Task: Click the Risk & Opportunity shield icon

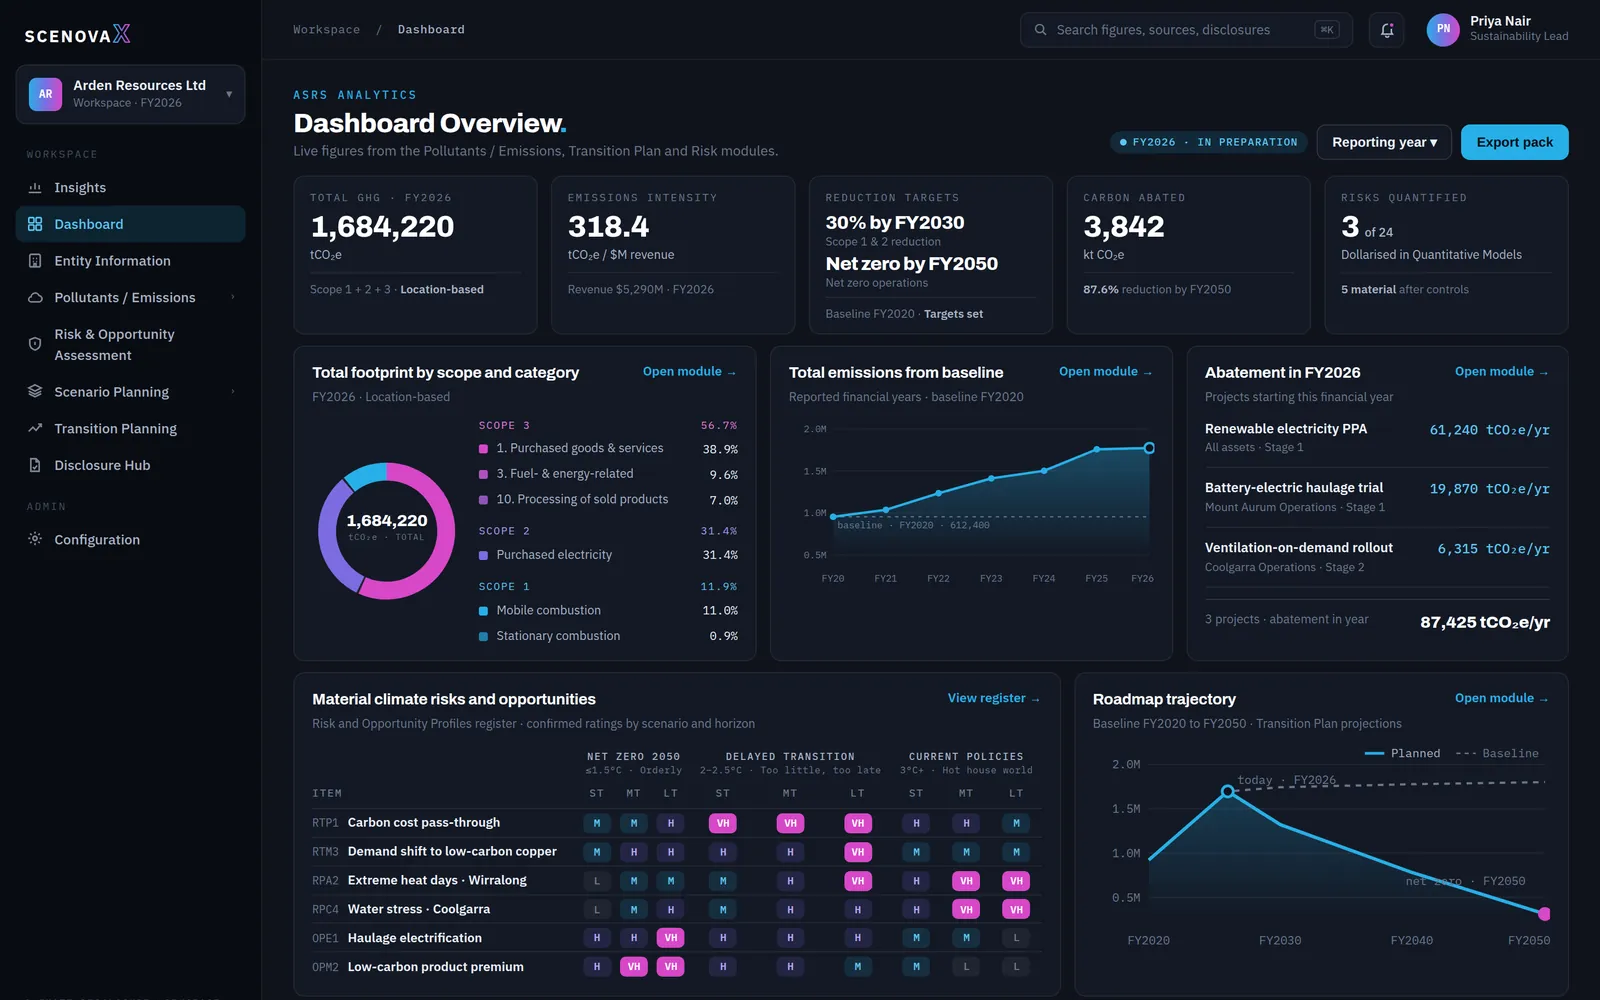Action: (35, 344)
